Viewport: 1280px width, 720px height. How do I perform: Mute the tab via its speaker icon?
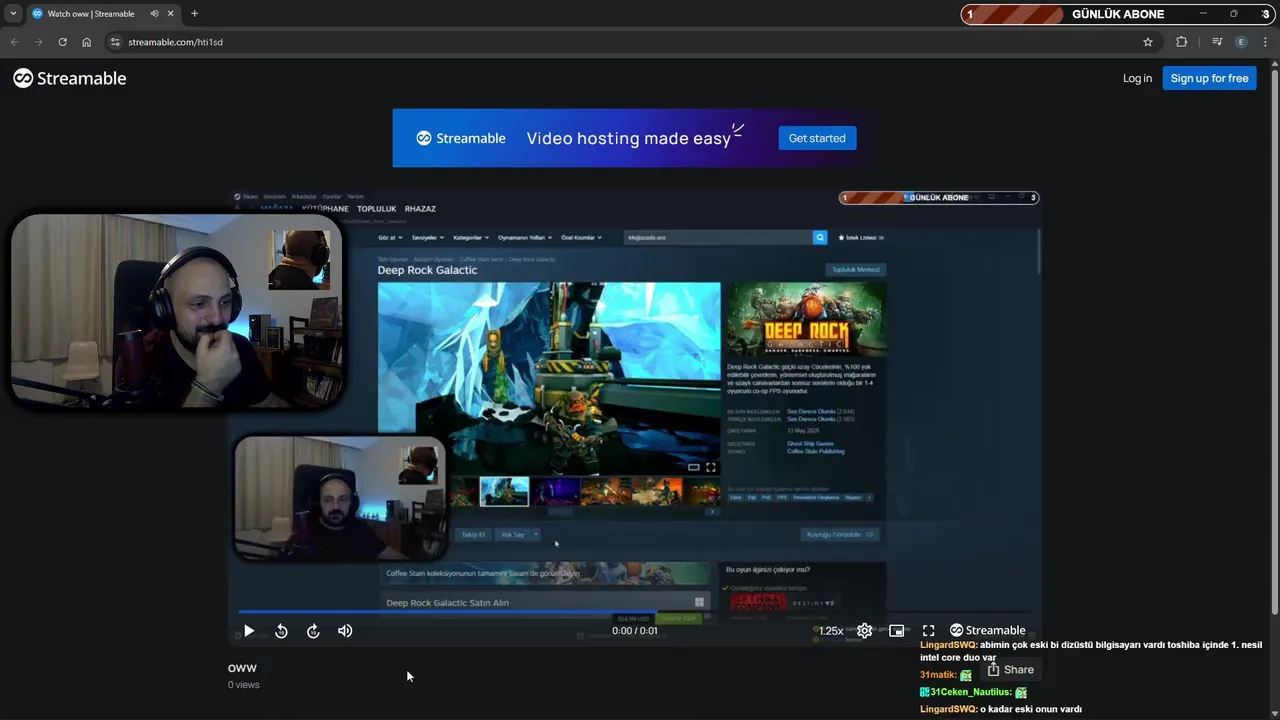154,14
